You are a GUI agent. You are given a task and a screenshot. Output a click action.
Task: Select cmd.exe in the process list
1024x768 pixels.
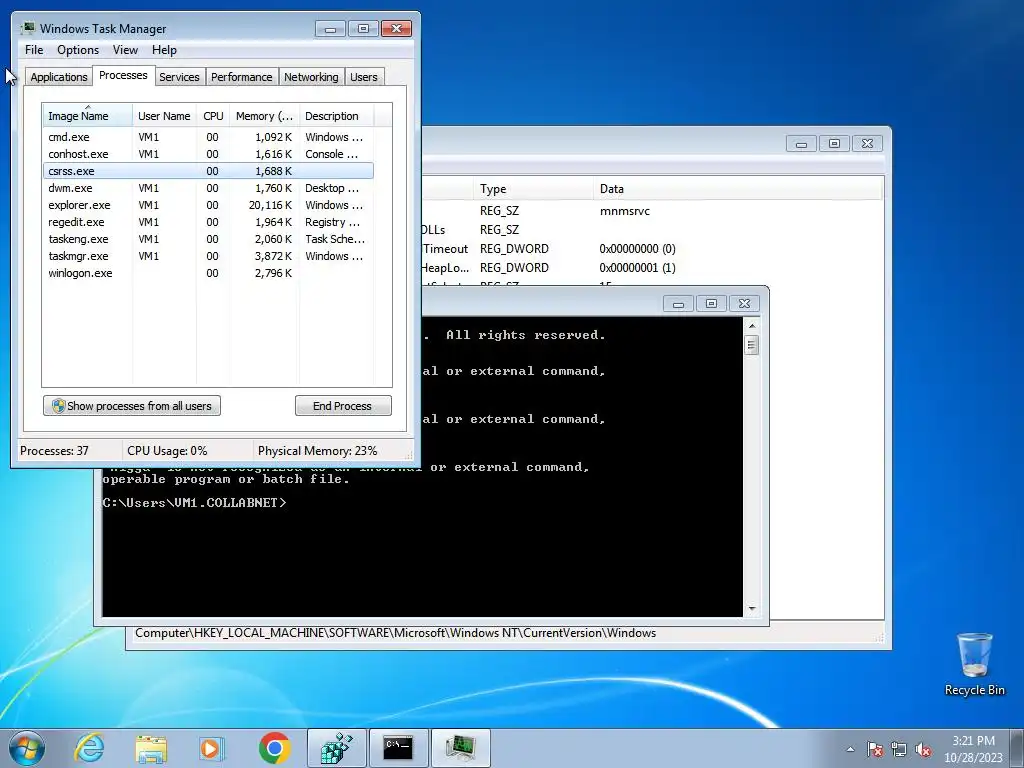tap(208, 137)
